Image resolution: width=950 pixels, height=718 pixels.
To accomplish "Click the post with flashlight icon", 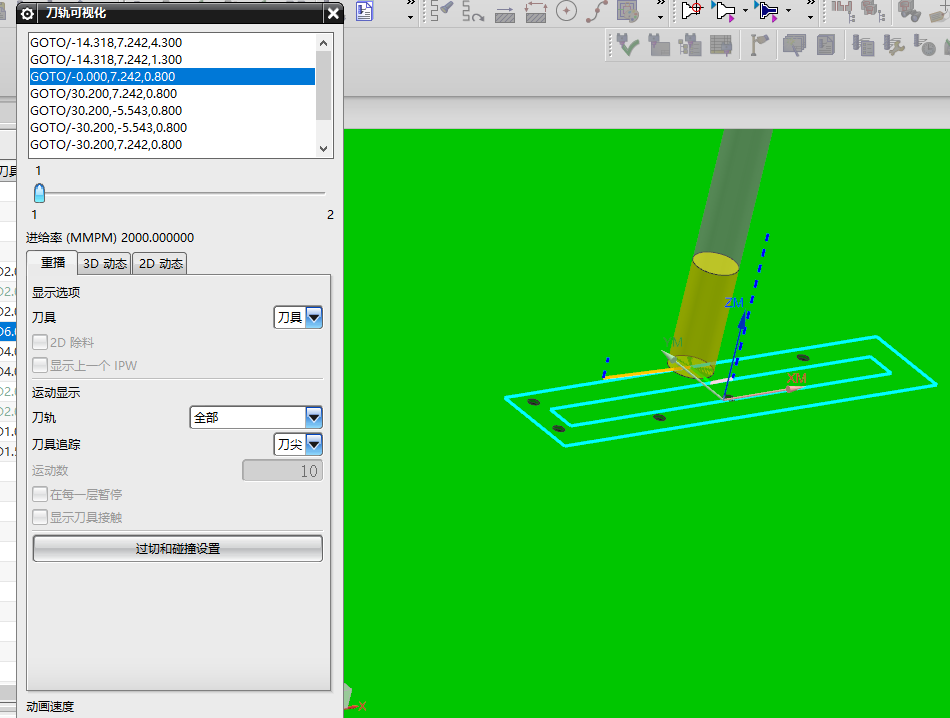I will [759, 45].
